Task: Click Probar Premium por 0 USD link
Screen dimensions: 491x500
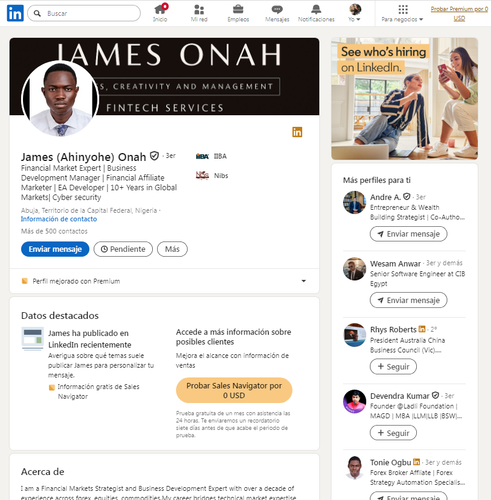Action: (x=459, y=13)
